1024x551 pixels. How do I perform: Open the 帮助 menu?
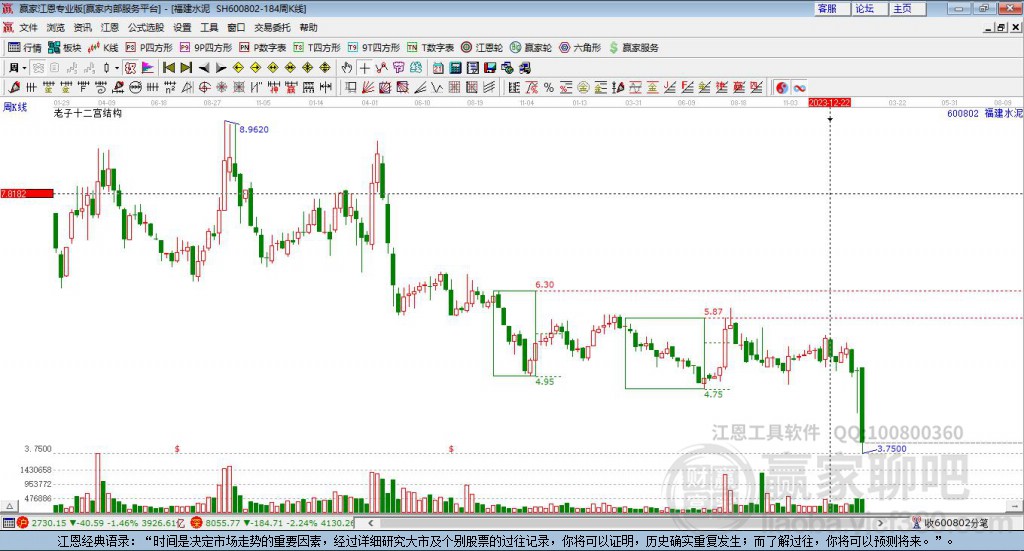308,27
